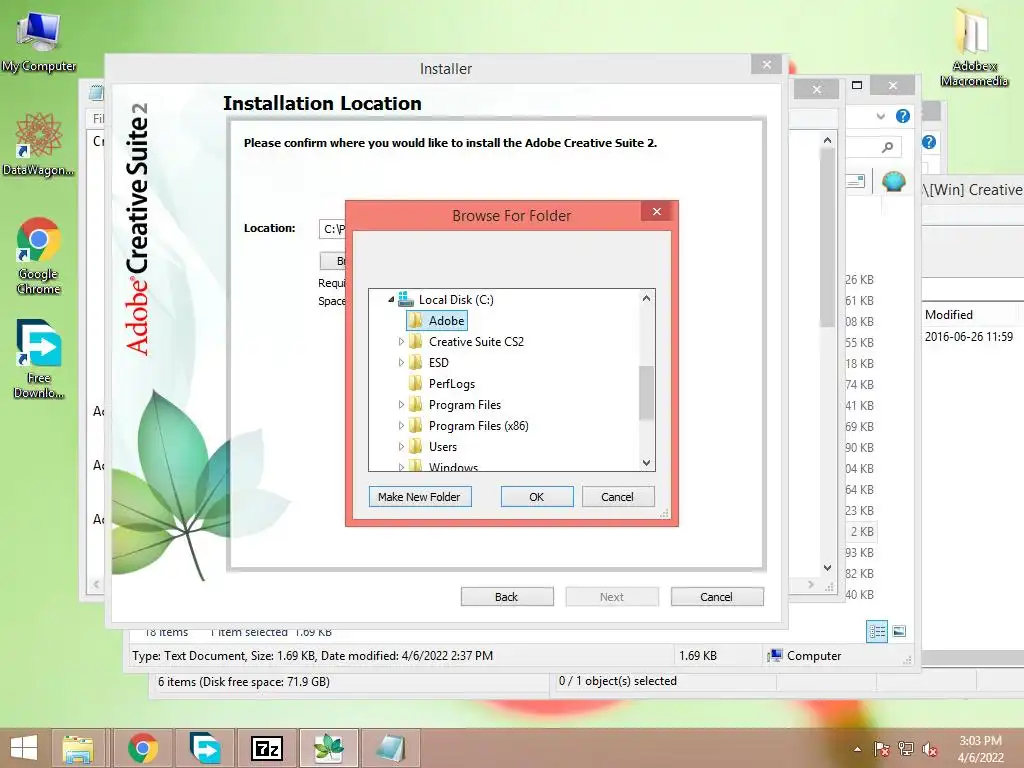Cancel the Browse For Folder dialog
The width and height of the screenshot is (1024, 768).
tap(617, 497)
